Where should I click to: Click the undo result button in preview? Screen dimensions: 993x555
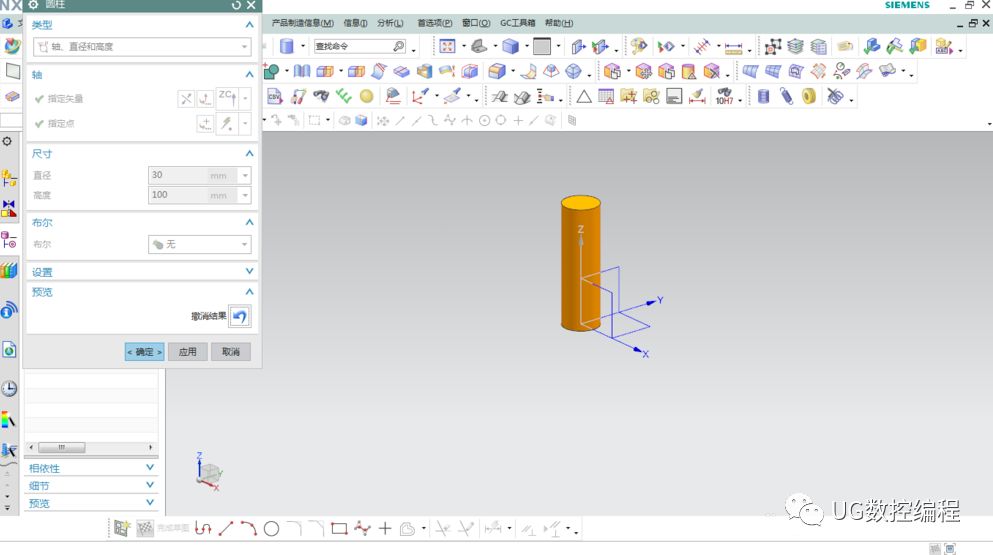click(x=239, y=316)
